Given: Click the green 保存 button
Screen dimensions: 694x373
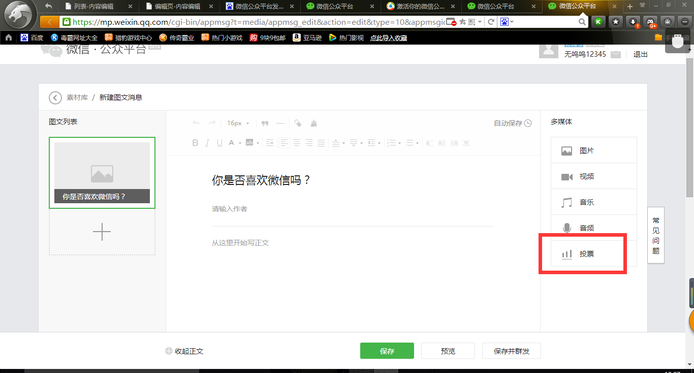Looking at the screenshot, I should point(387,351).
